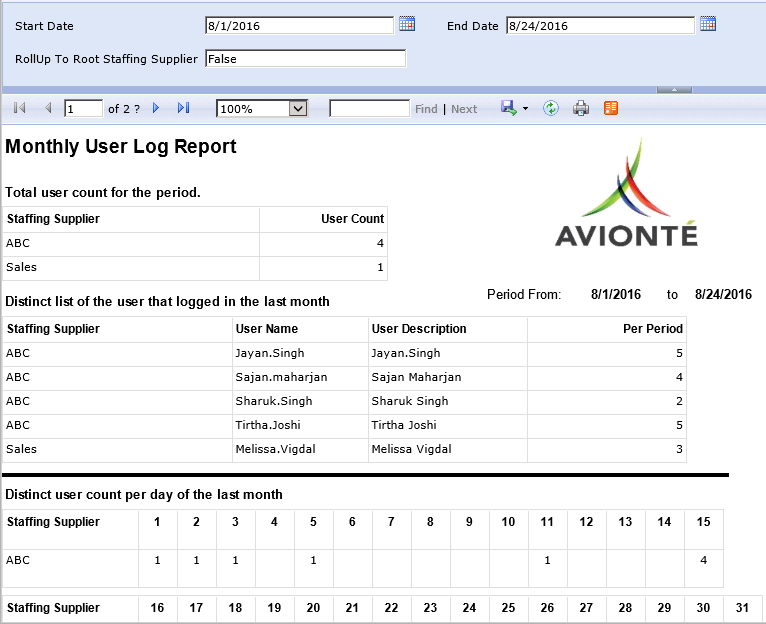The image size is (766, 624).
Task: Click description 'Sajan Maharjan'
Action: (416, 377)
